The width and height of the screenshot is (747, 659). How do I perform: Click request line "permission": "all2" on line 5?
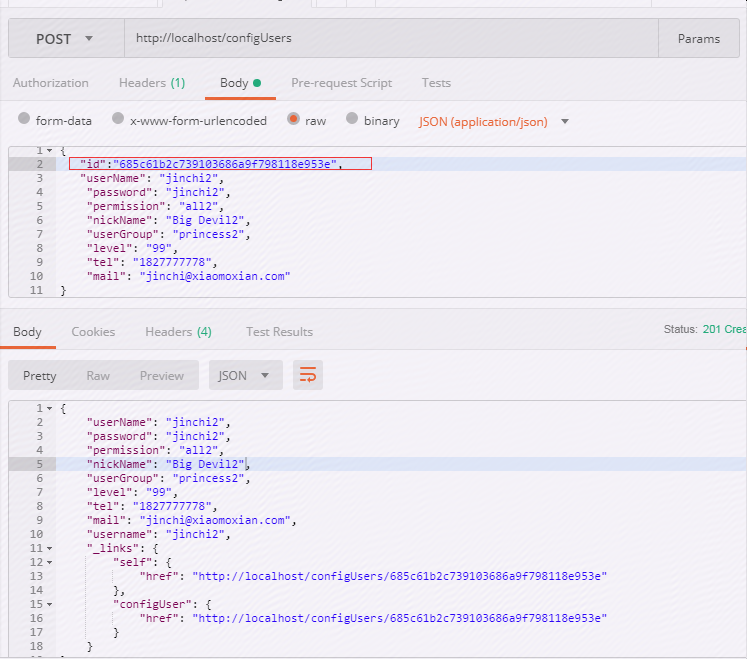tap(155, 206)
